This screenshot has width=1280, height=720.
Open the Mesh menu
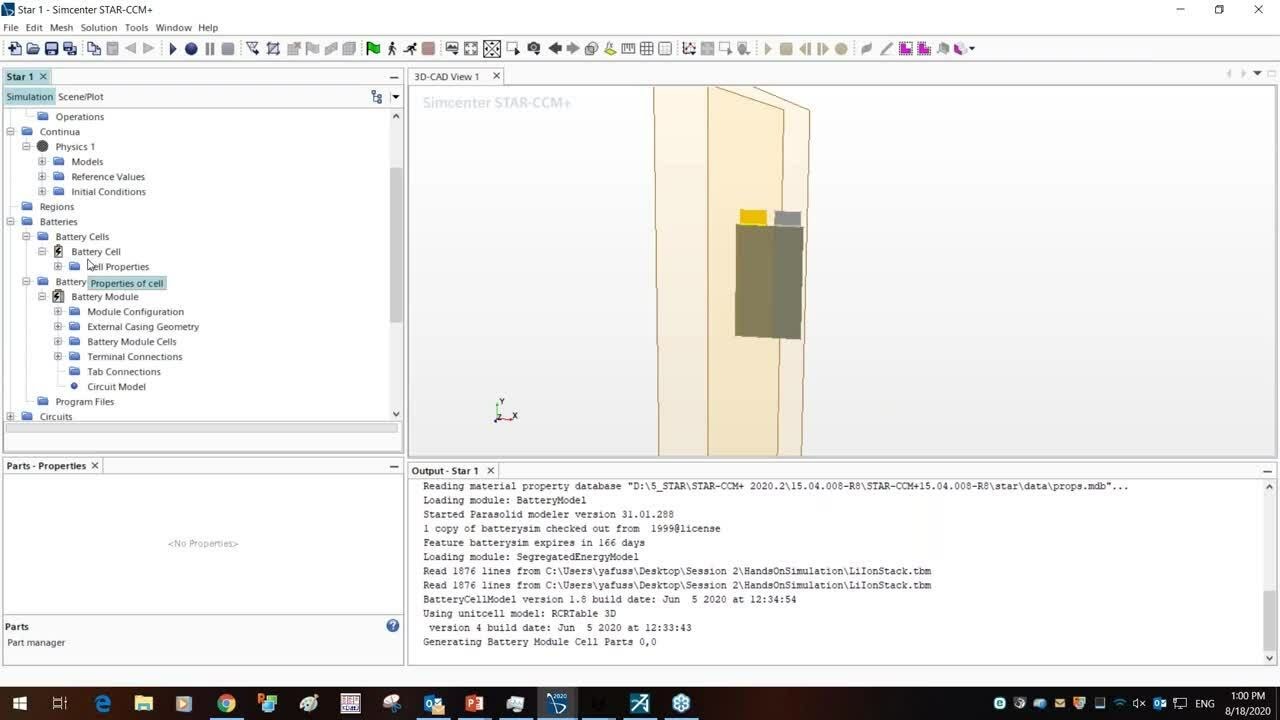(x=61, y=28)
